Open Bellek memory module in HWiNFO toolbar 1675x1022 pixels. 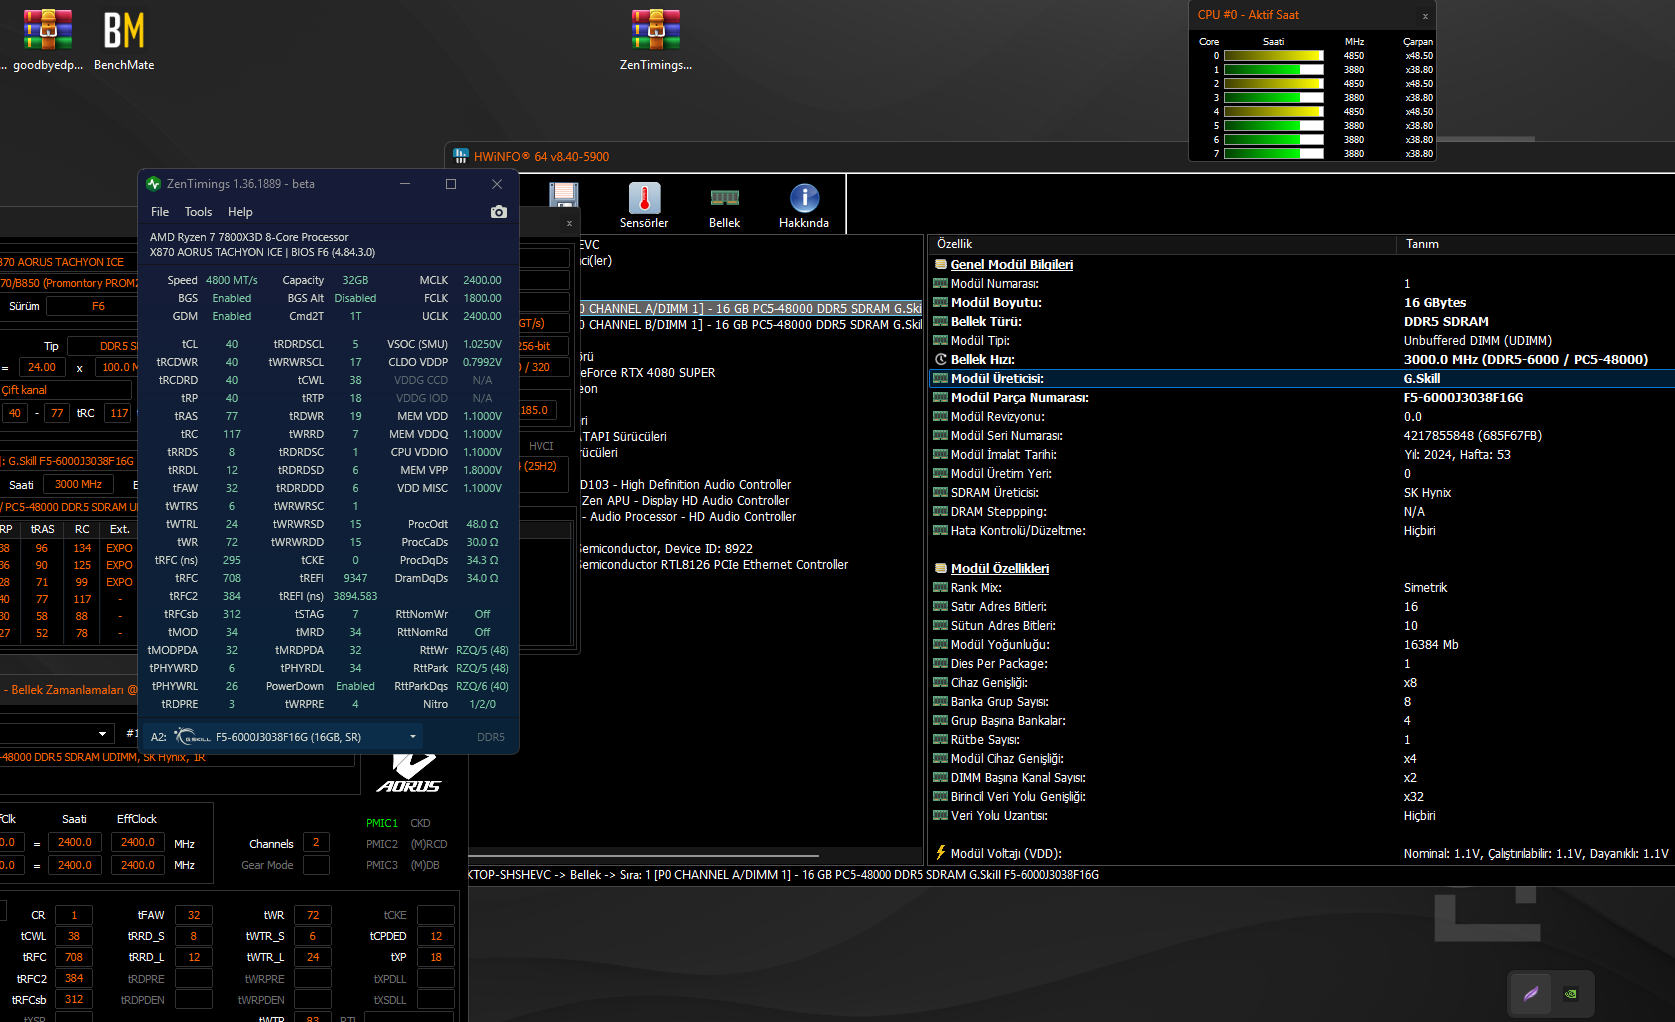coord(724,206)
